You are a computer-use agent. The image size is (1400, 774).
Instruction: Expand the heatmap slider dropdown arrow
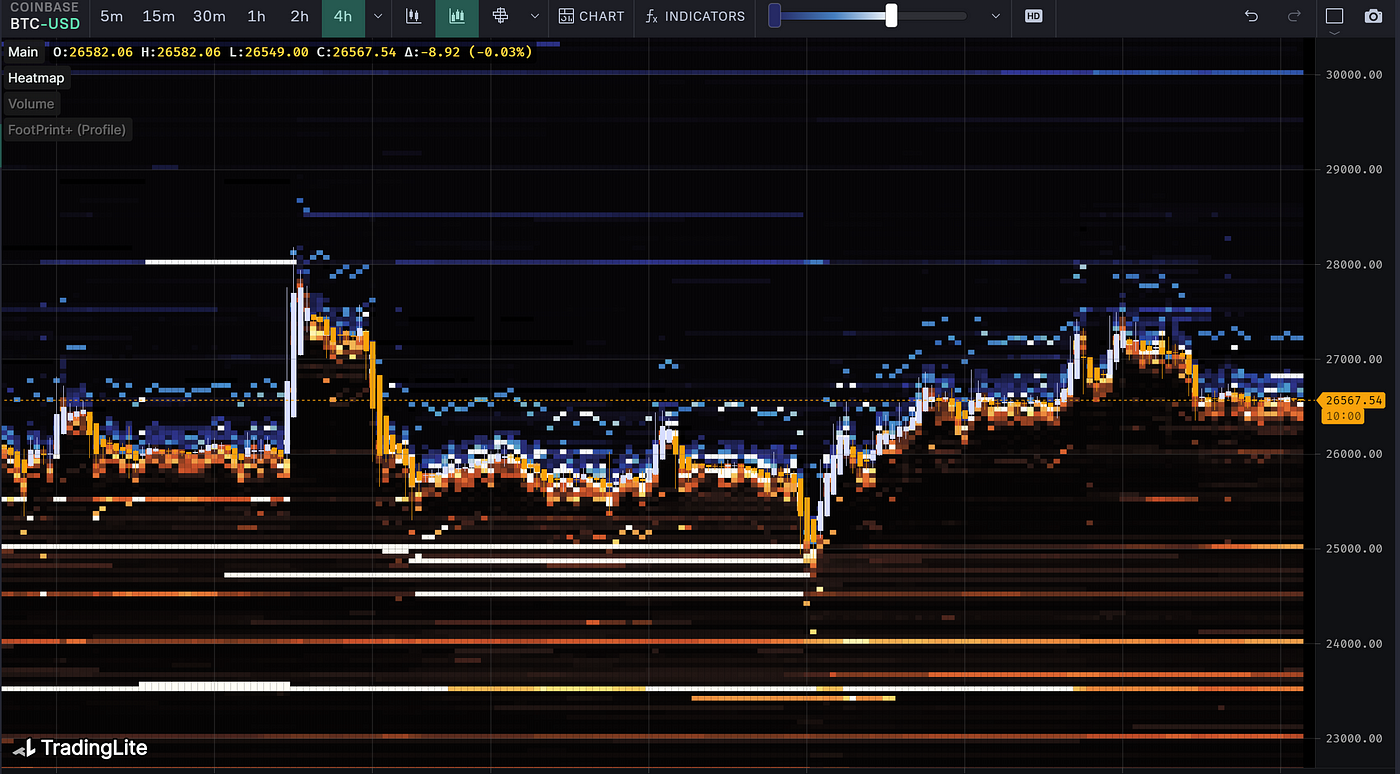(995, 16)
